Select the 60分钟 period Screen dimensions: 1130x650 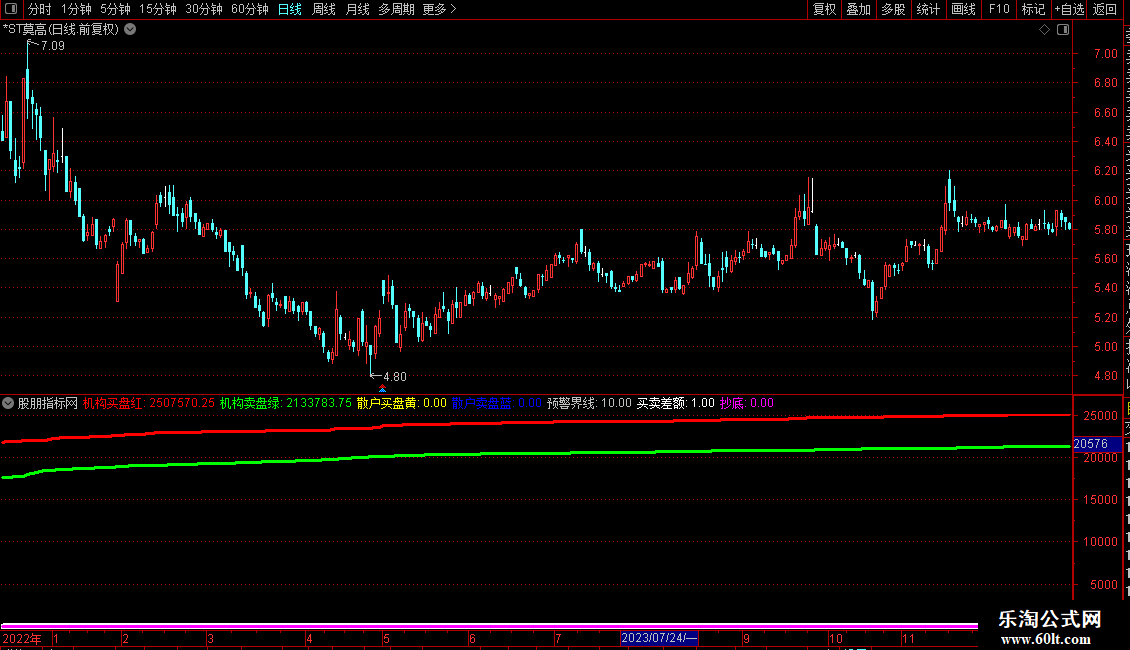[x=250, y=9]
